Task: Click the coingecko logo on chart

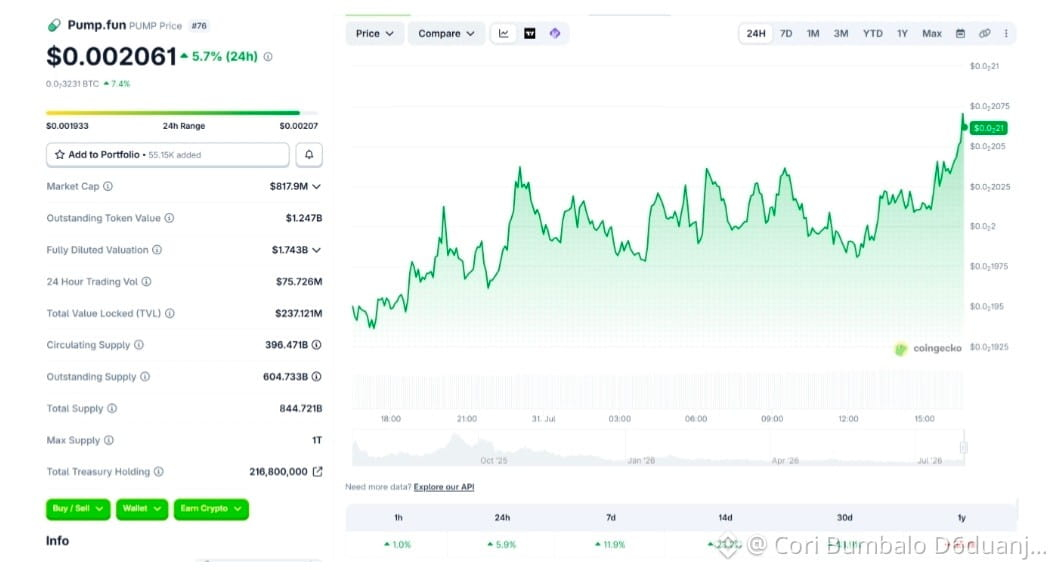Action: click(x=928, y=348)
